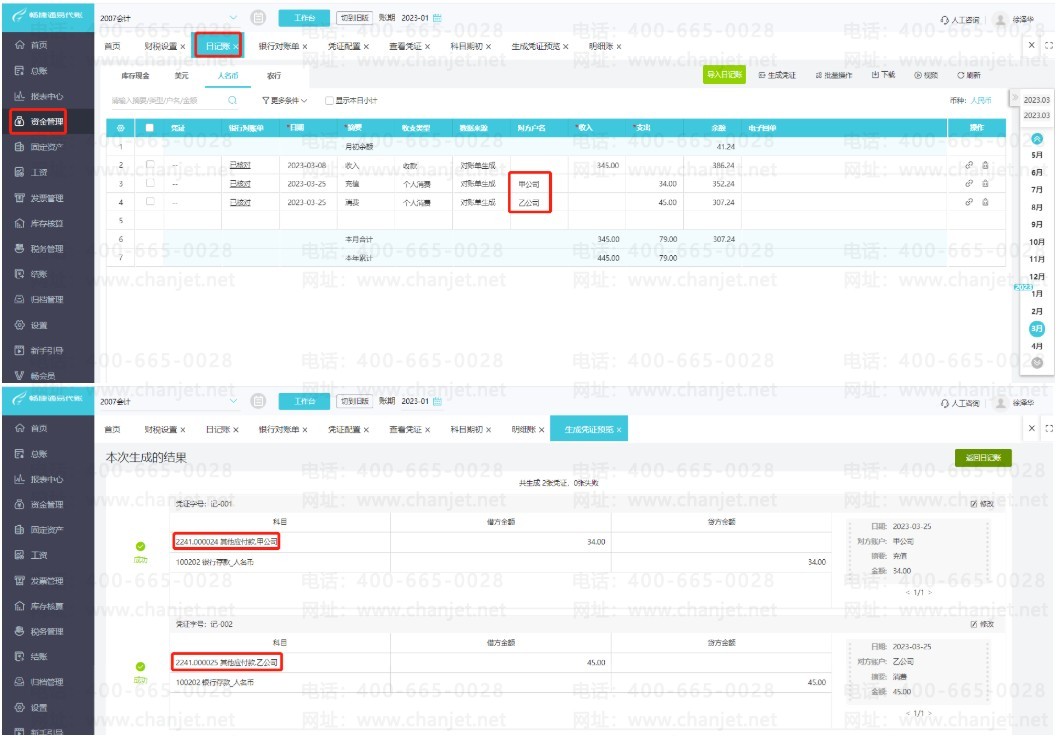Screen dimensions: 1063x741
Task: Expand the 更多条件 filter dropdown
Action: pos(285,100)
